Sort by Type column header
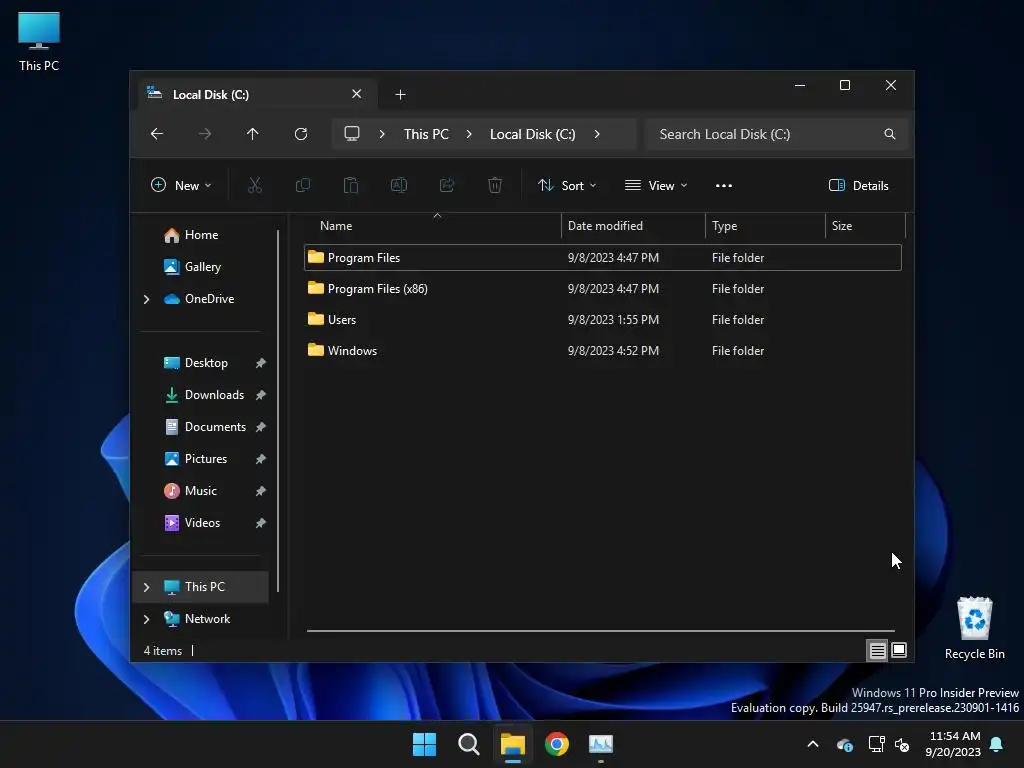Screen dimensions: 1024x768 (765, 226)
